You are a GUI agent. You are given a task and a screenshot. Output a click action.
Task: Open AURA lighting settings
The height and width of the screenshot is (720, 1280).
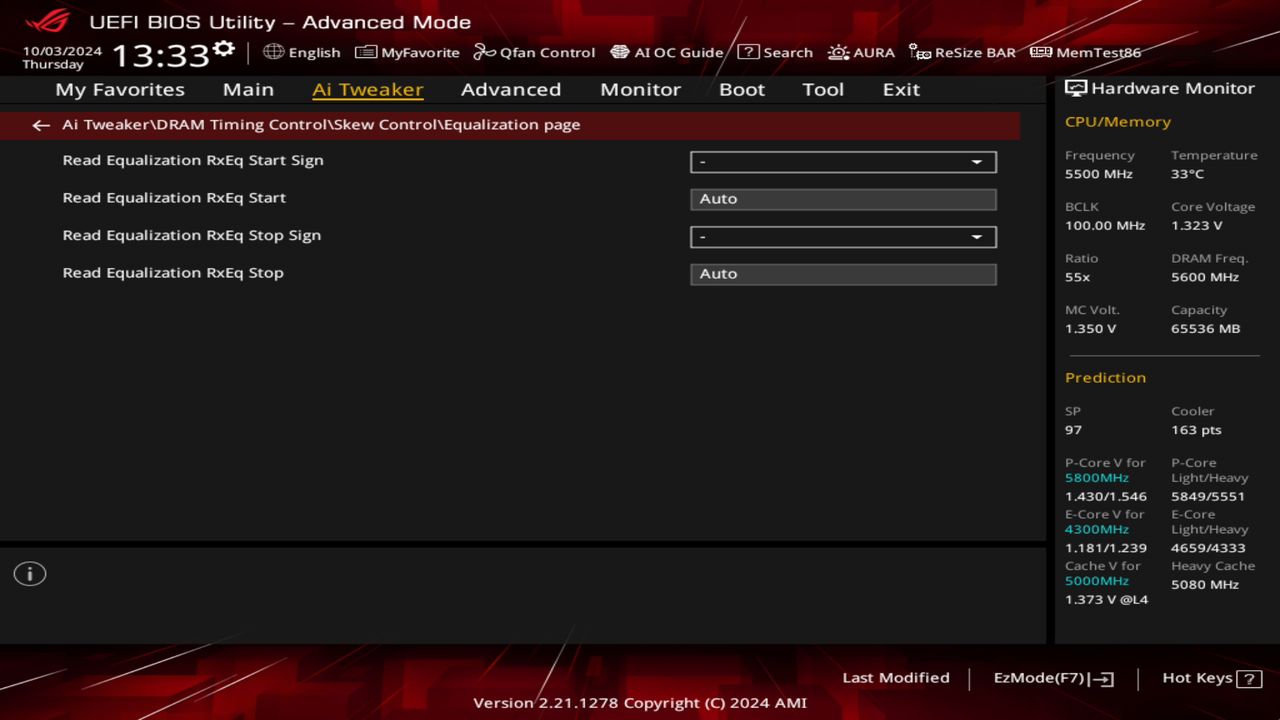tap(861, 52)
